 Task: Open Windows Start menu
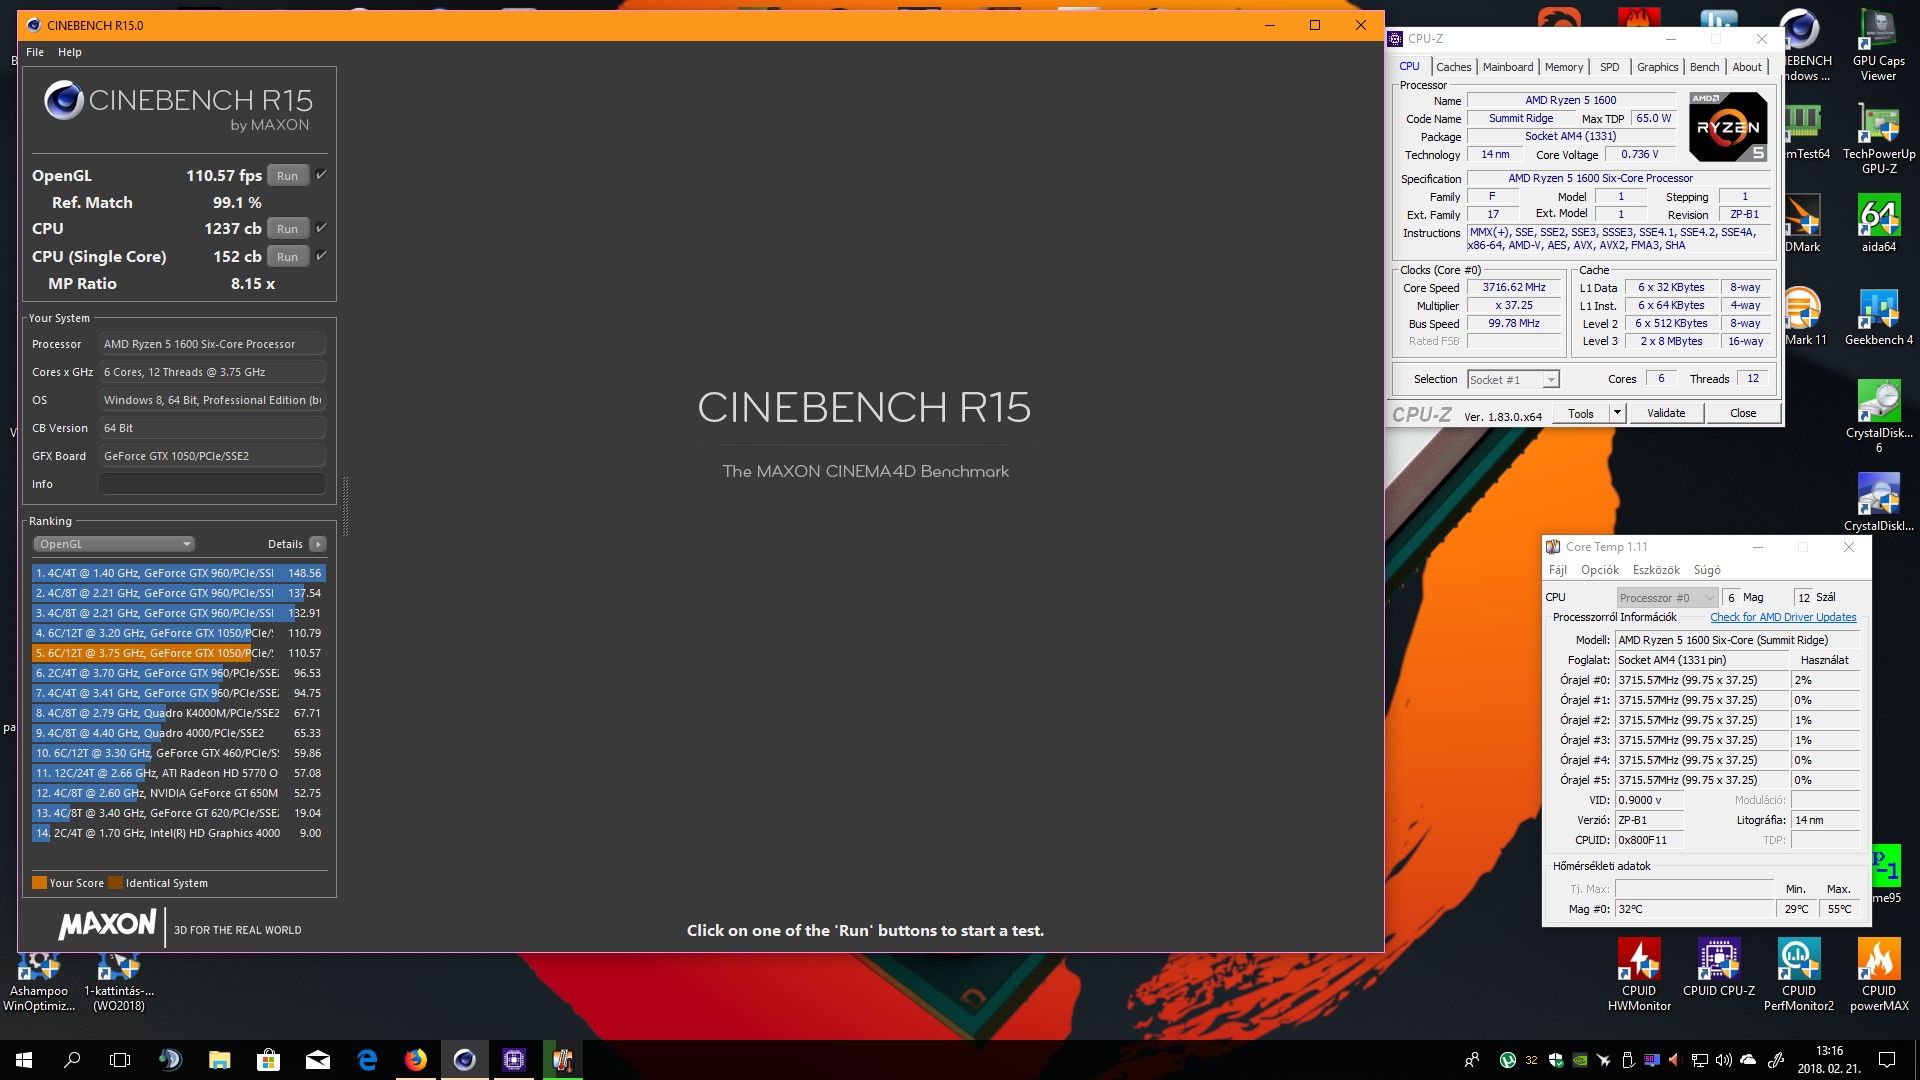tap(24, 1060)
